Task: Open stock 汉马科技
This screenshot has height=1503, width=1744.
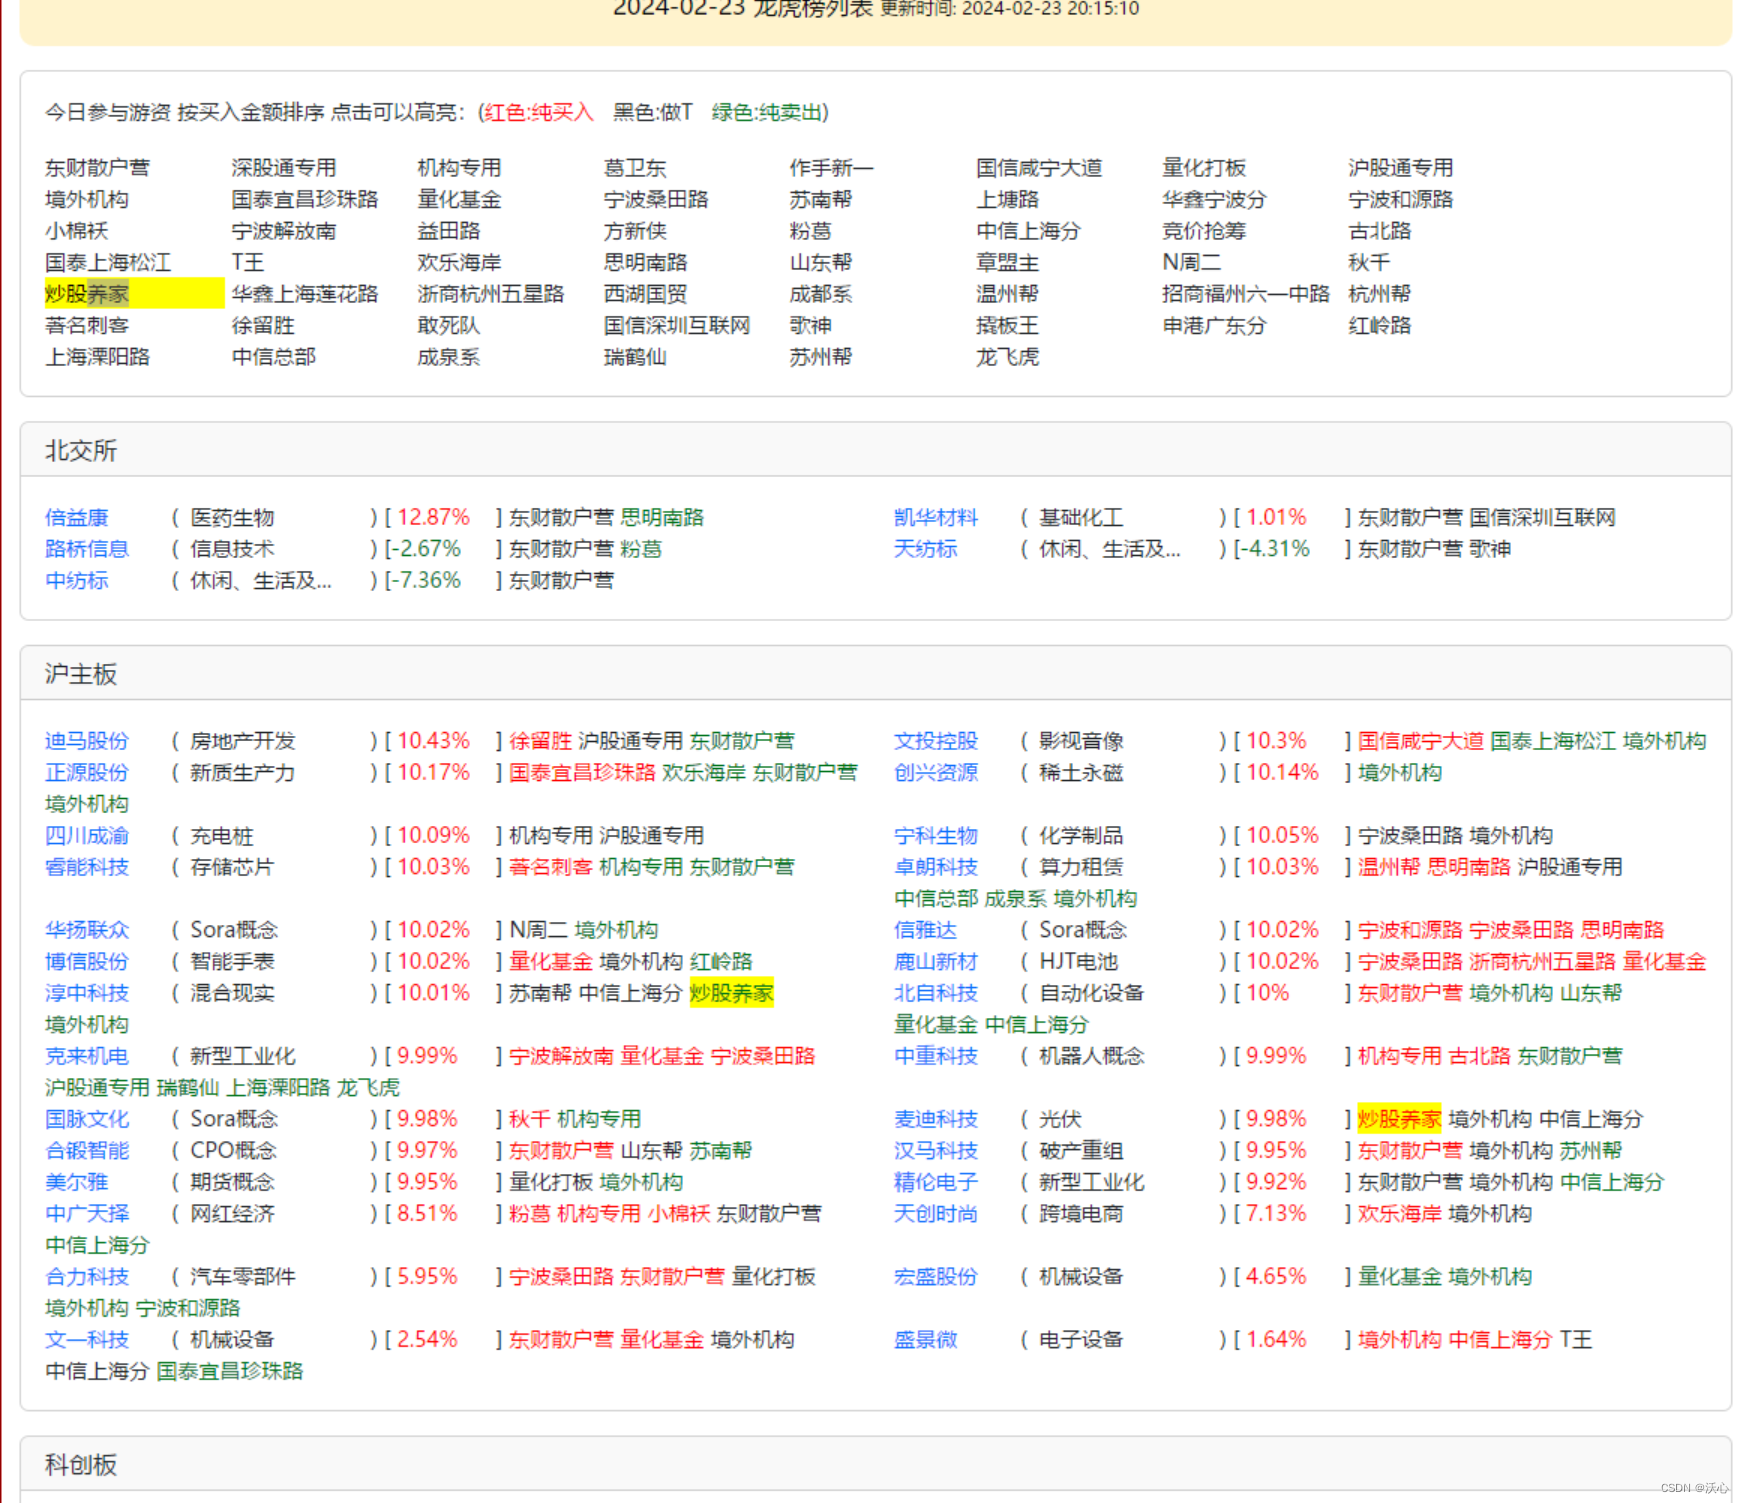Action: tap(936, 1150)
